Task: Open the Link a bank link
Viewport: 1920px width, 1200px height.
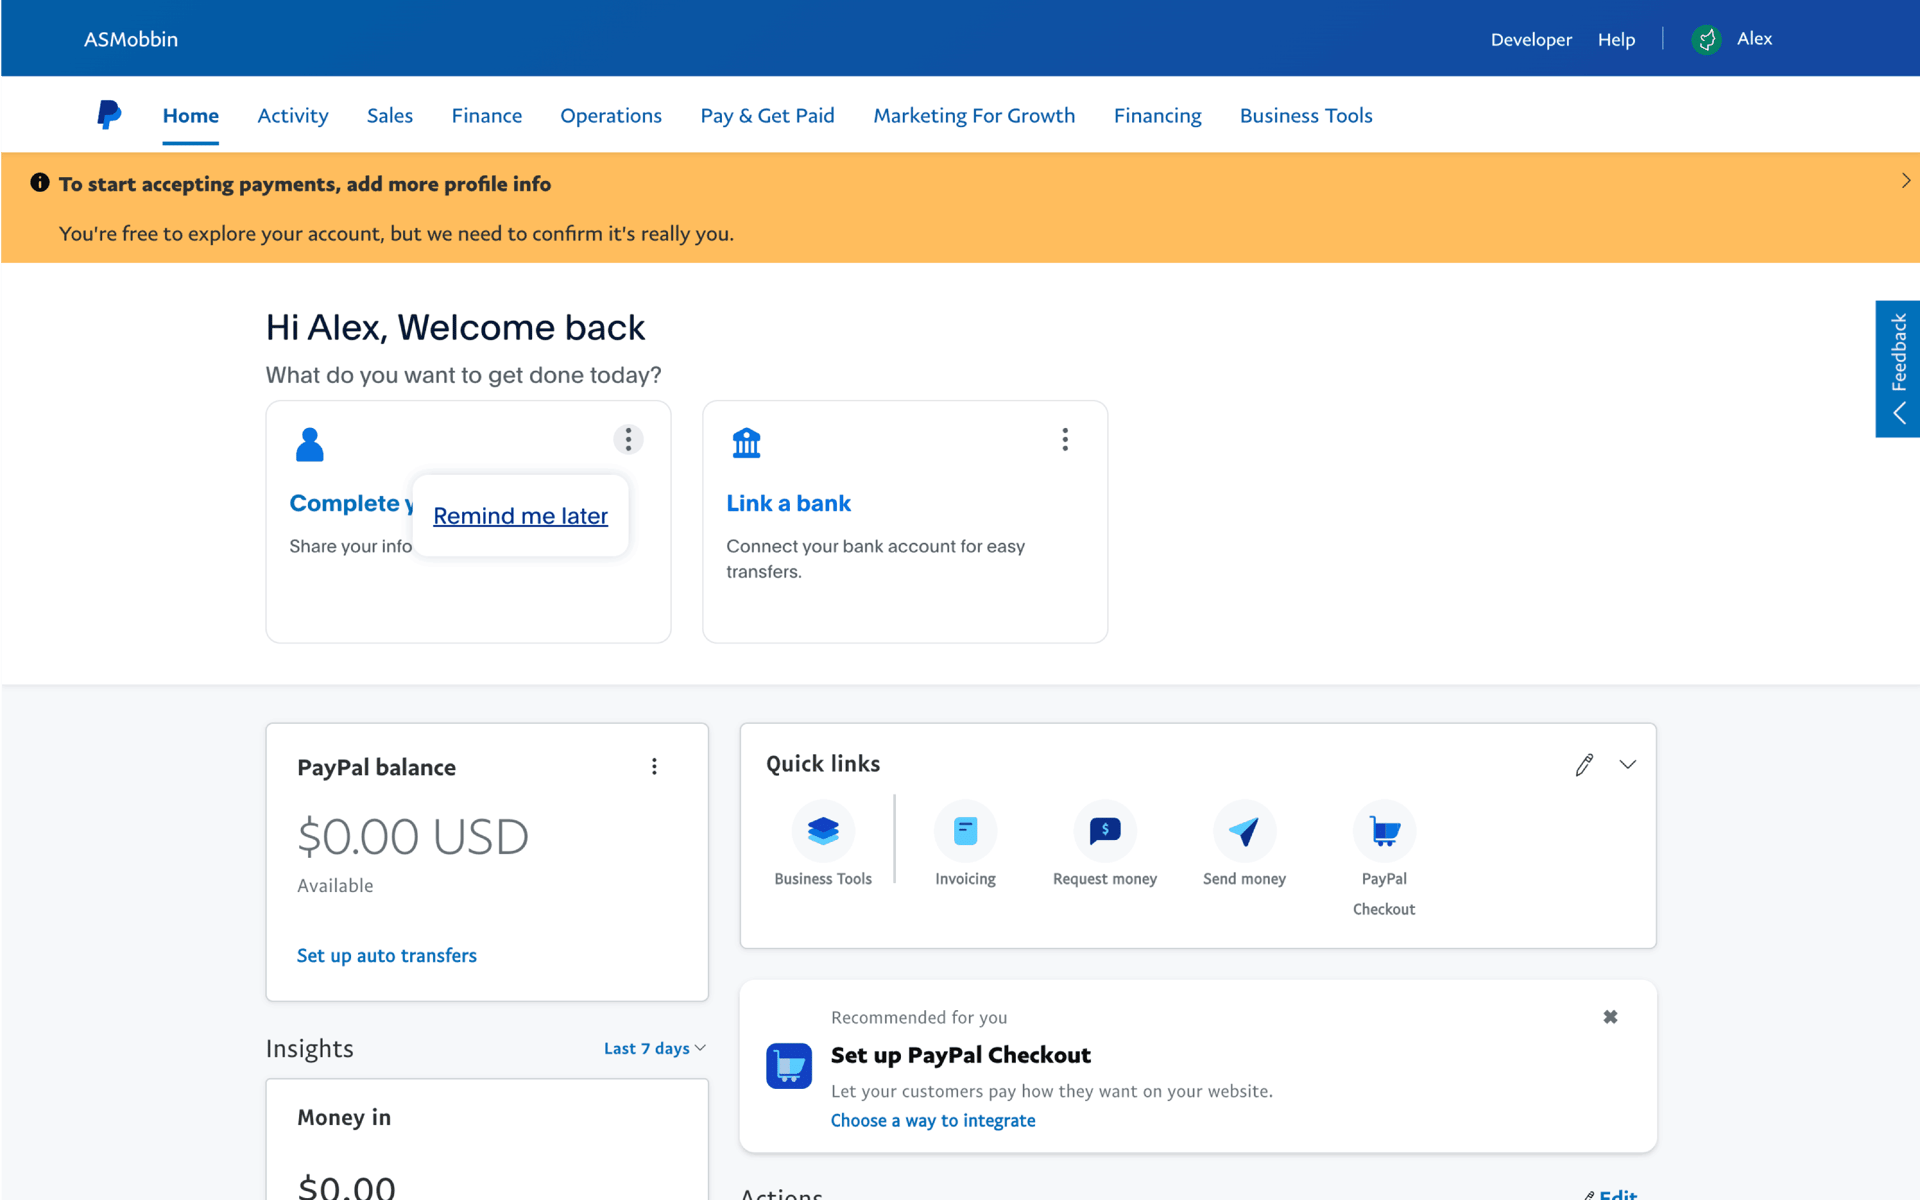Action: point(788,503)
